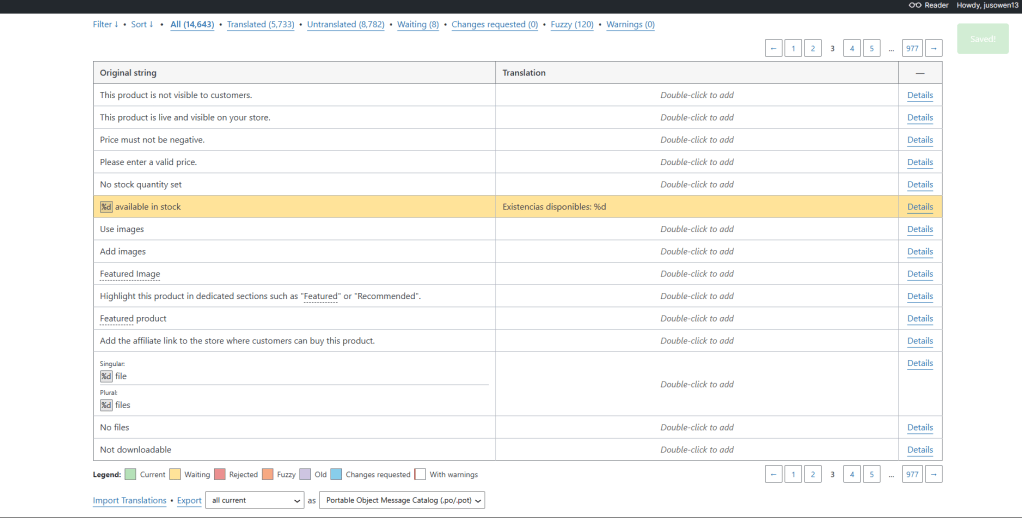Image resolution: width=1022 pixels, height=518 pixels.
Task: Select the 'No stock quantity set' original string
Action: [x=141, y=184]
